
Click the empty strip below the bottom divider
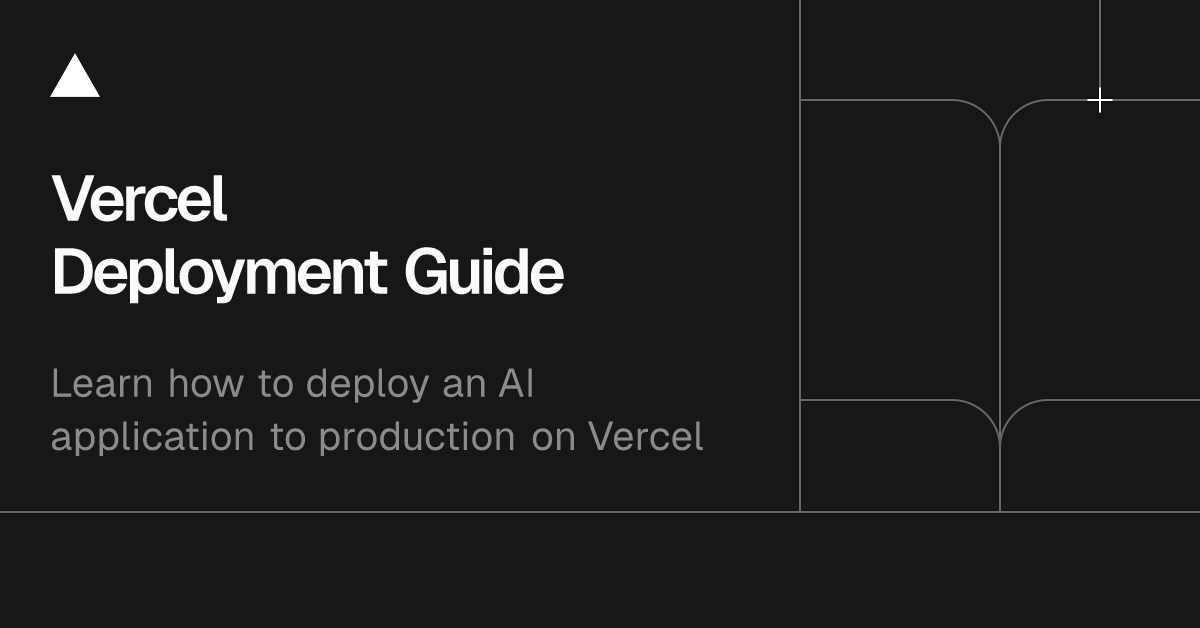pyautogui.click(x=600, y=570)
